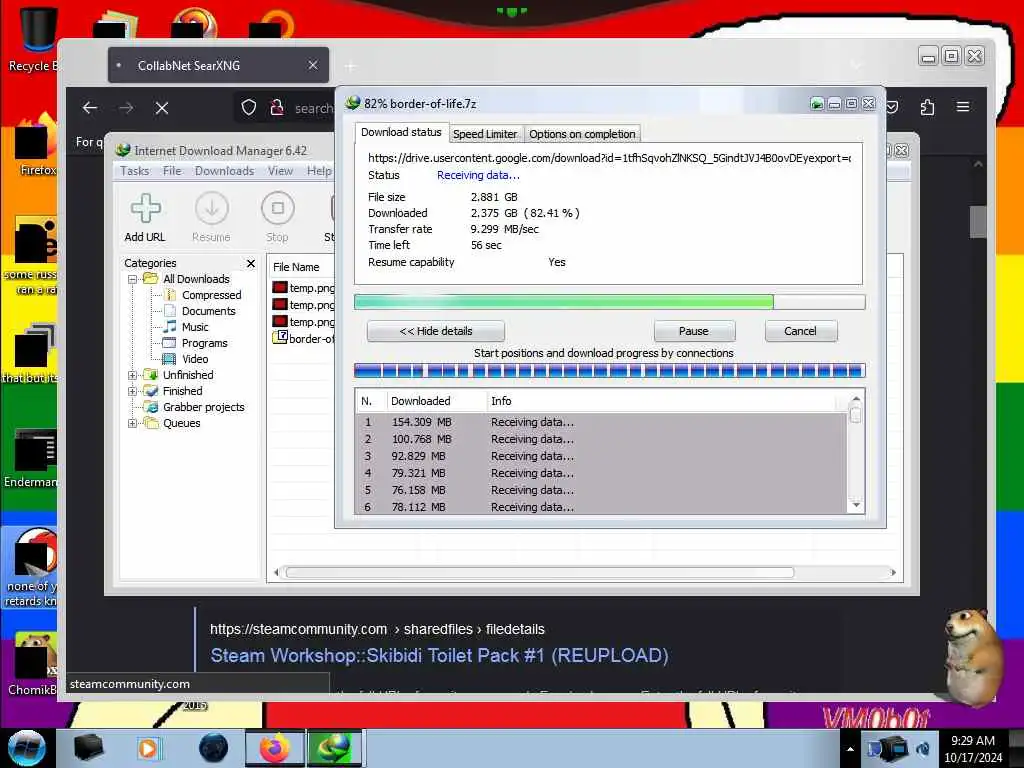This screenshot has height=768, width=1024.
Task: Select the Programs category
Action: pyautogui.click(x=204, y=343)
